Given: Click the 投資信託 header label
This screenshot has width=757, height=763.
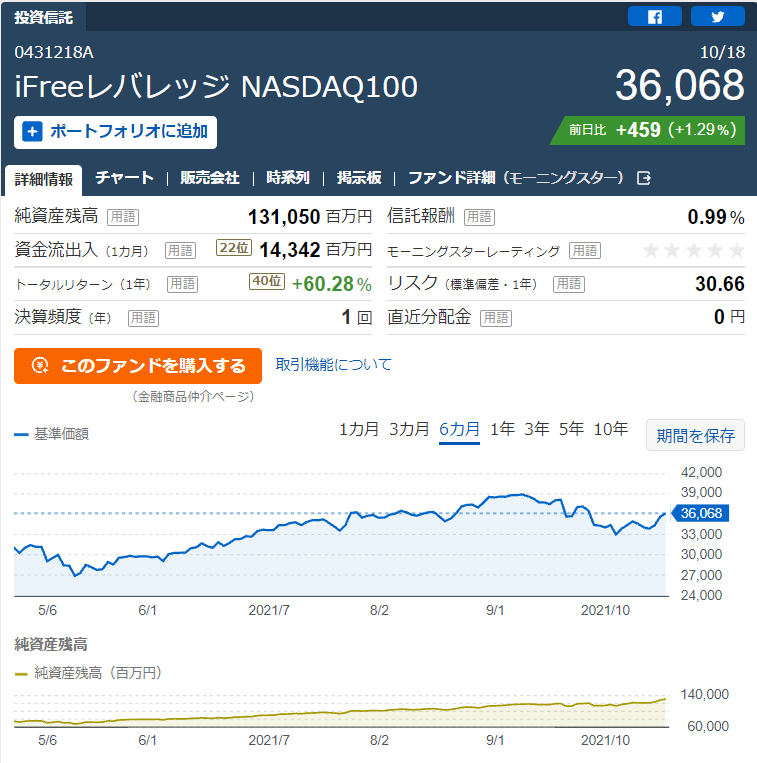Looking at the screenshot, I should click(x=43, y=18).
